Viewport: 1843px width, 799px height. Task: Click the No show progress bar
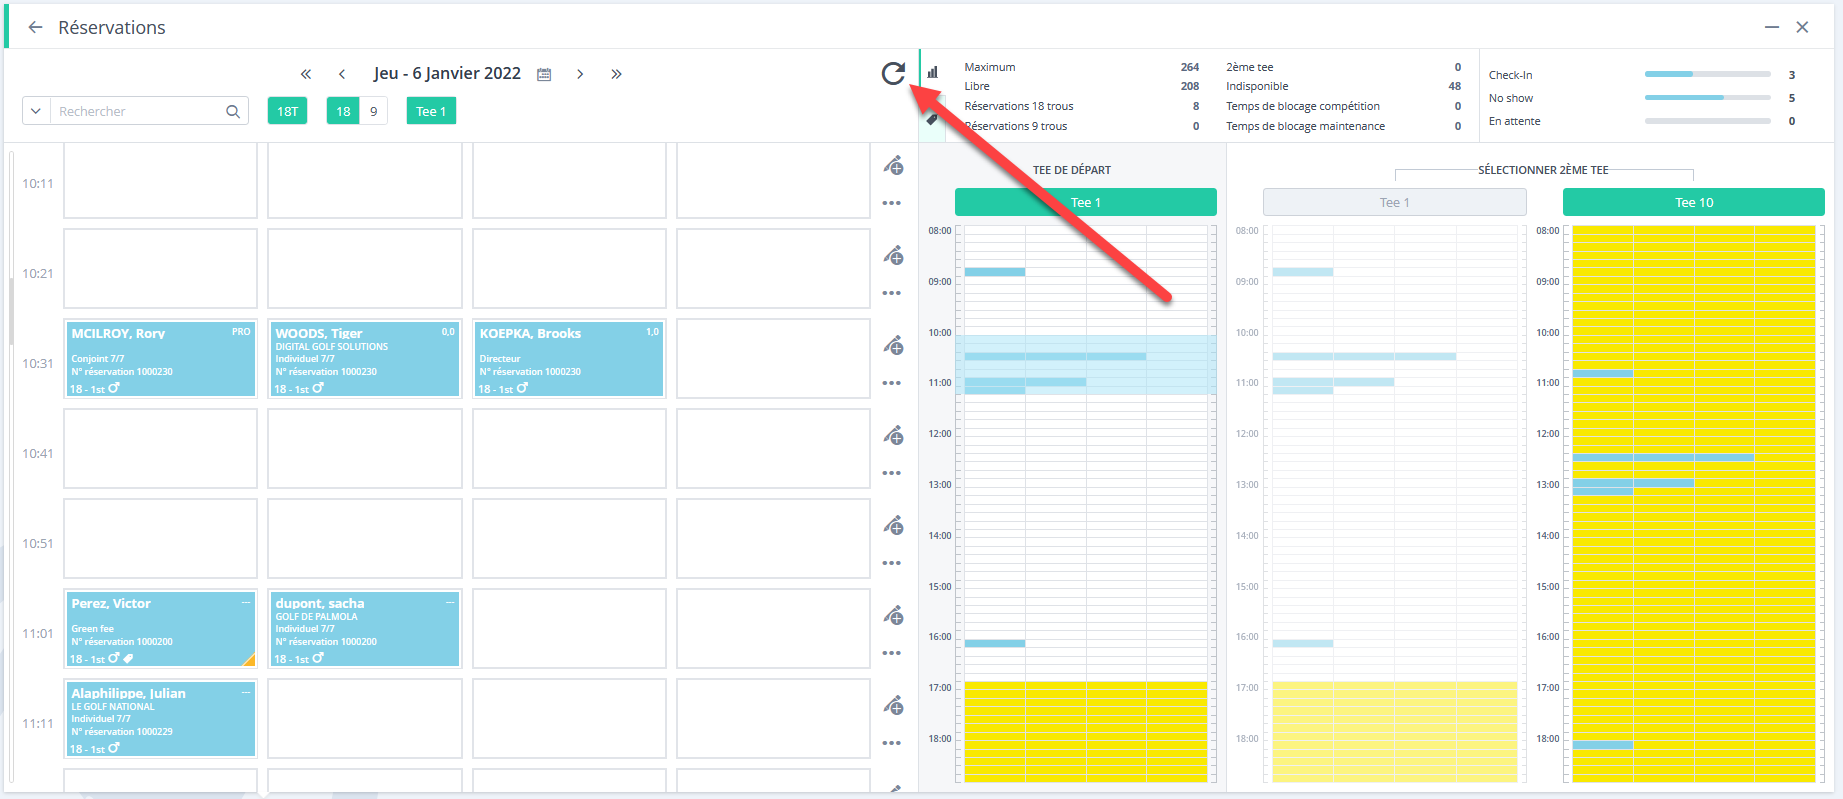click(1708, 97)
